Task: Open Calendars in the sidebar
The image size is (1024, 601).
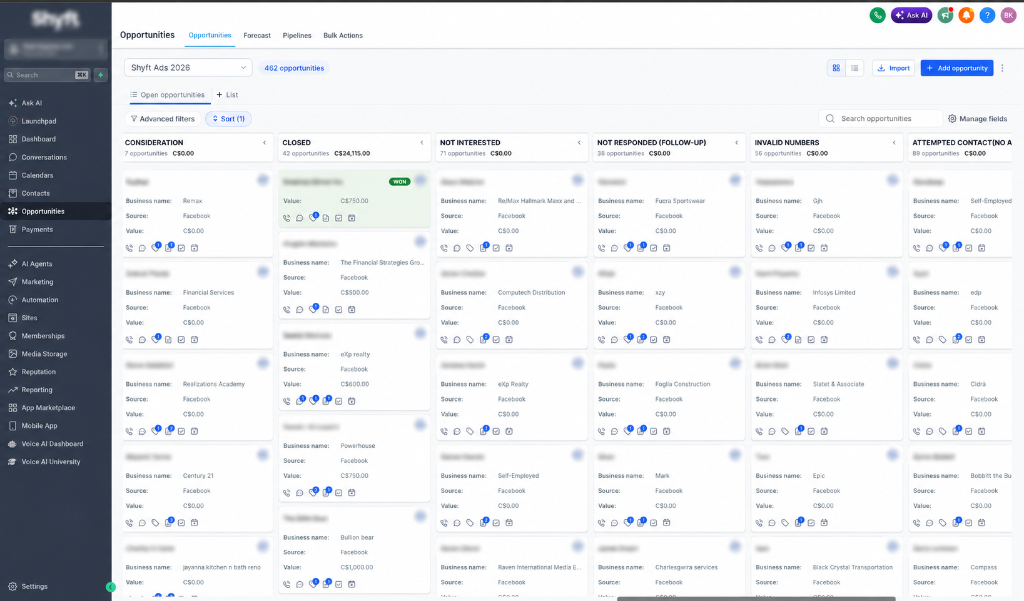Action: click(37, 175)
